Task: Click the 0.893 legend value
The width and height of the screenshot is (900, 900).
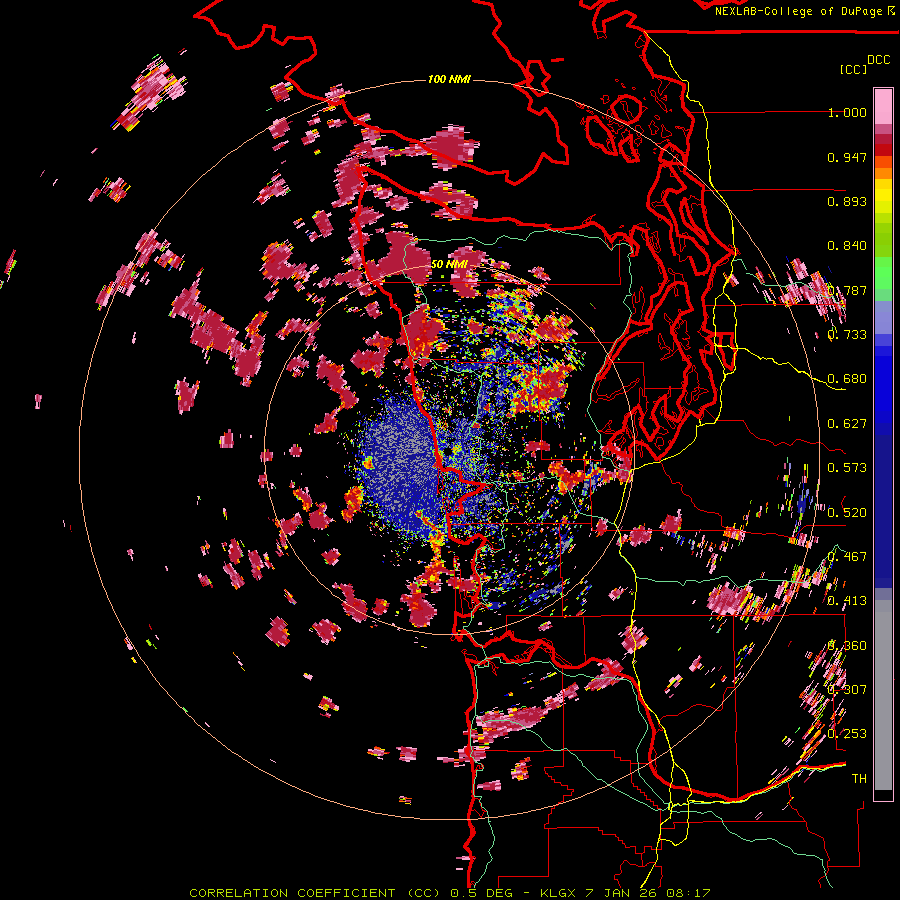Action: tap(847, 201)
